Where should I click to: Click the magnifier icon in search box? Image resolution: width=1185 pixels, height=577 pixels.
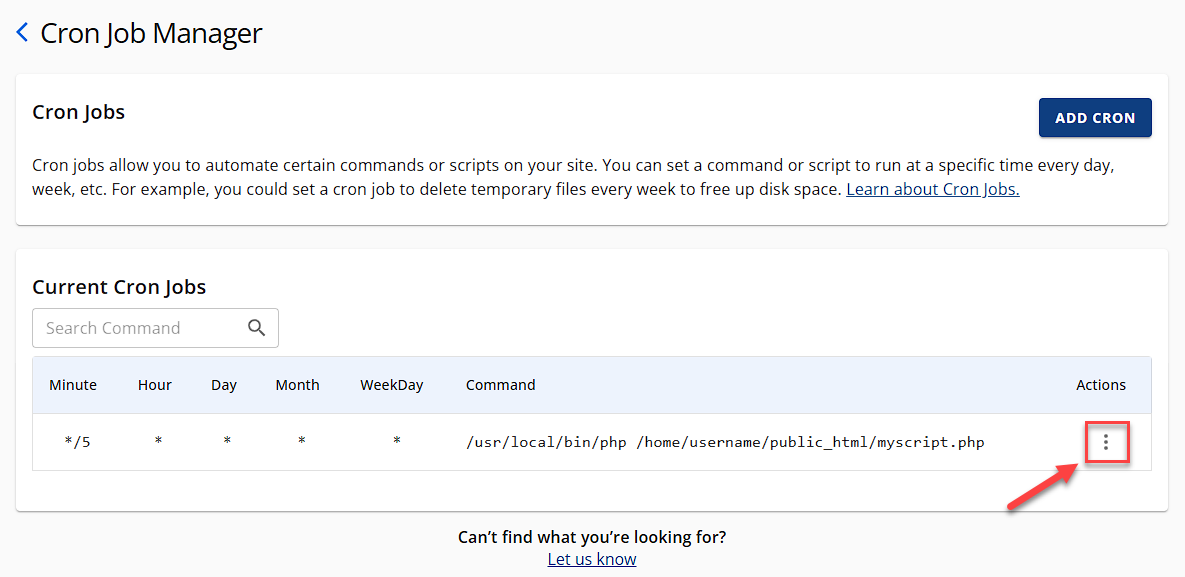coord(256,328)
